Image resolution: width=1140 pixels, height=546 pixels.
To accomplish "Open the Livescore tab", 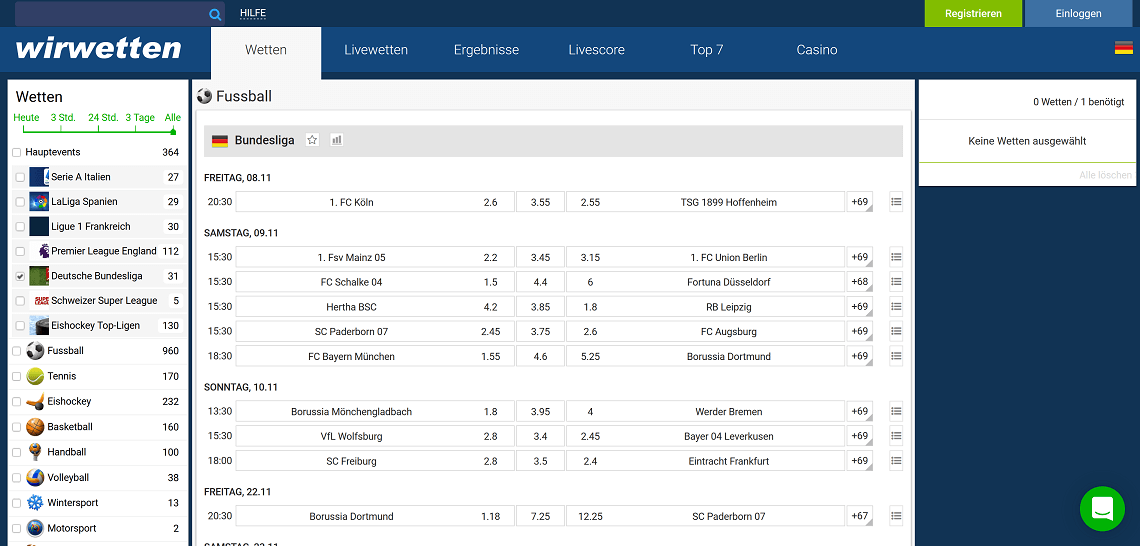I will [596, 50].
